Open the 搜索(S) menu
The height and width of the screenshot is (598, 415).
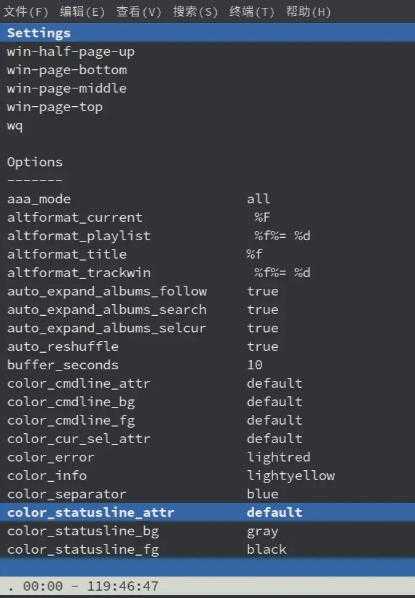click(x=195, y=12)
